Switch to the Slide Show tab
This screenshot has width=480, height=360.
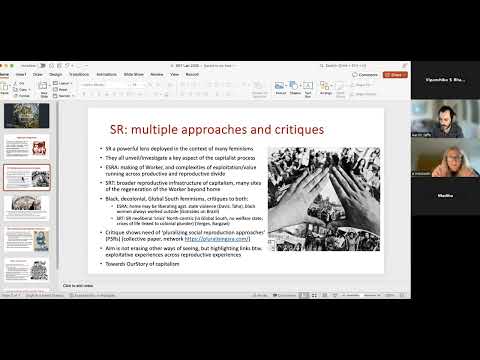tap(134, 74)
